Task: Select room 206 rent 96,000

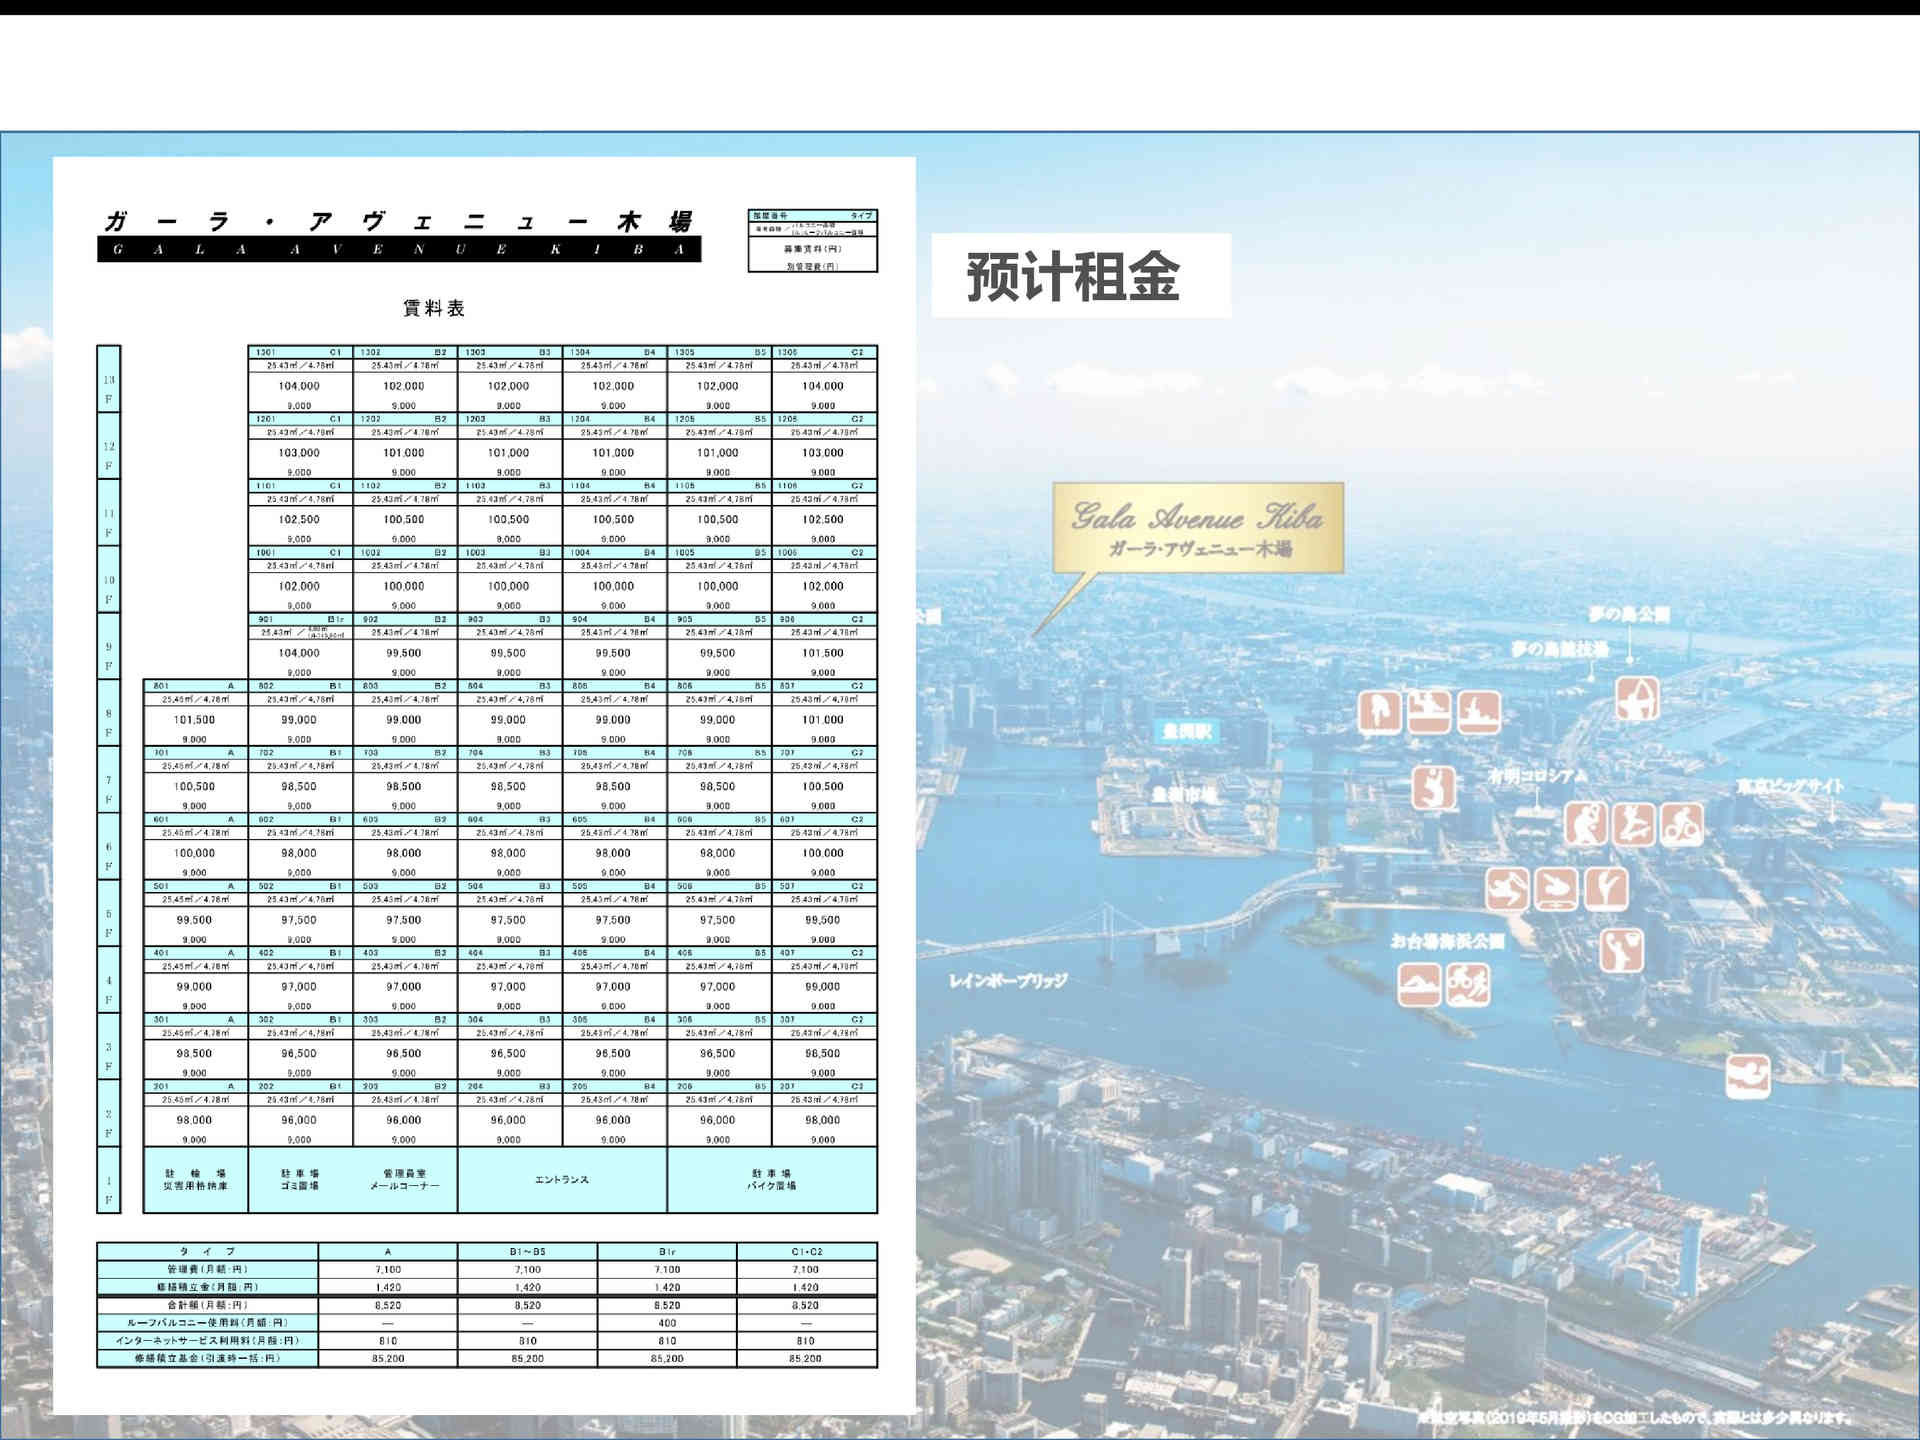Action: [x=718, y=1120]
